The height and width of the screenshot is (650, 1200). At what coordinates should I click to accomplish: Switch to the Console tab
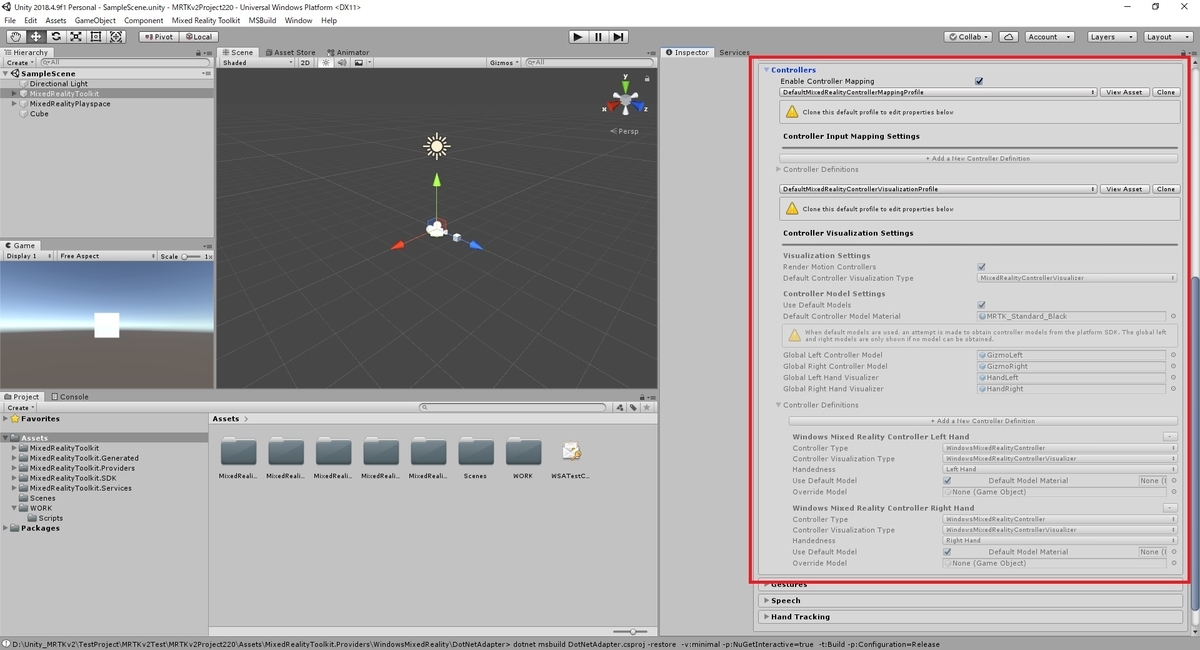(70, 396)
